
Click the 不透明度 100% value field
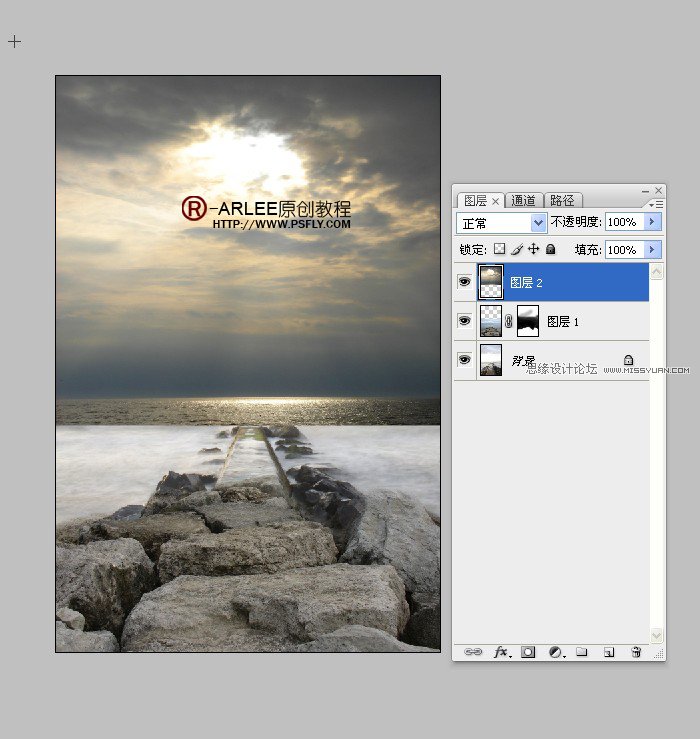(624, 222)
